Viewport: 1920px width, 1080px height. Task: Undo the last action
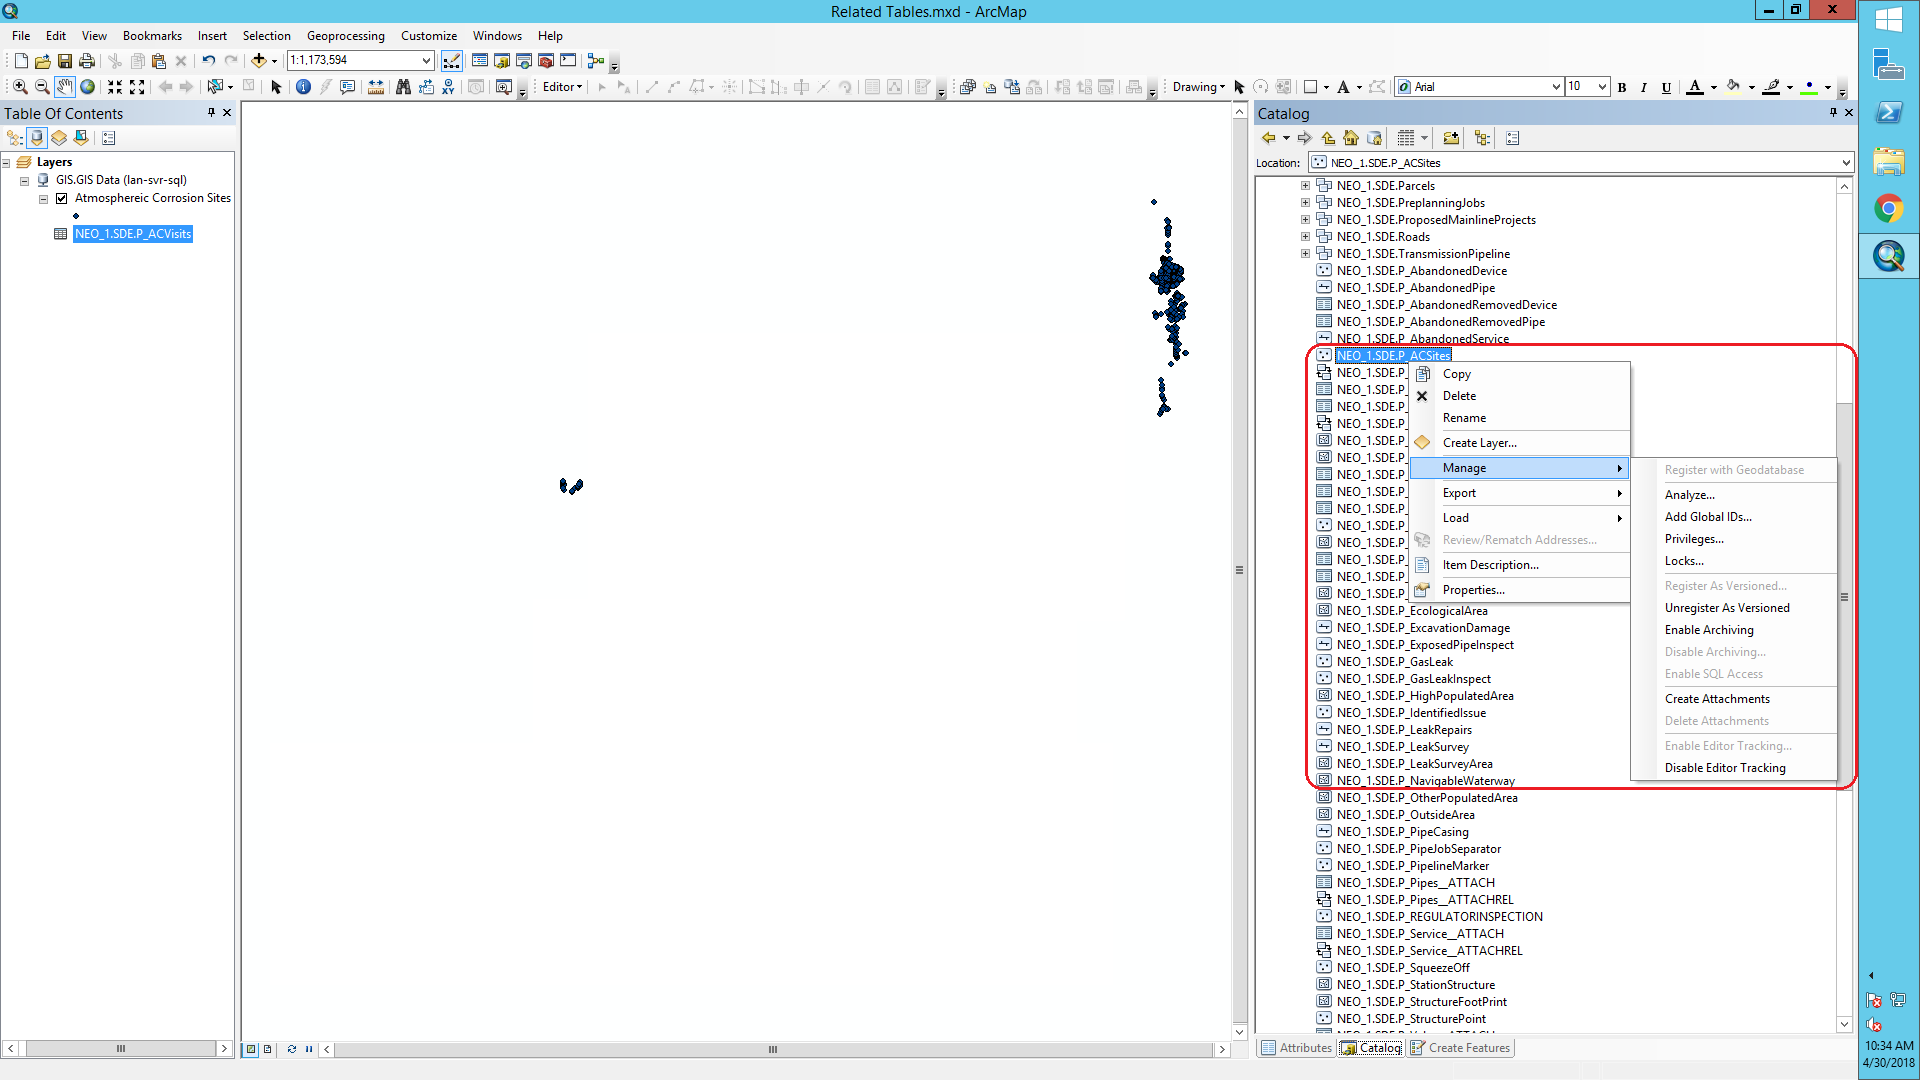tap(208, 61)
